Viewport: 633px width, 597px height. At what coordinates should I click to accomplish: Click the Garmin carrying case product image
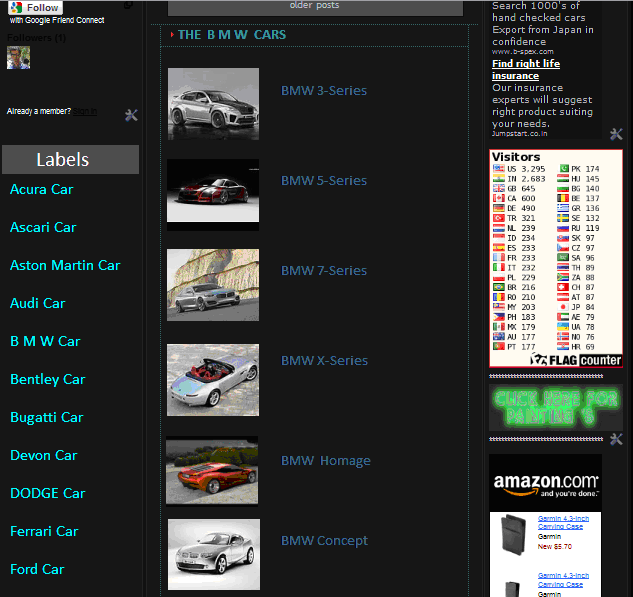click(x=514, y=534)
